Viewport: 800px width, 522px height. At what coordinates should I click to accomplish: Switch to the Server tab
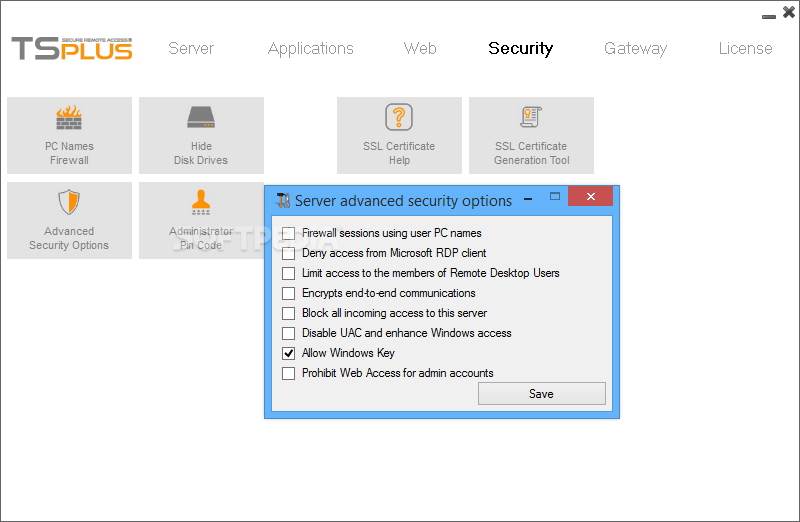[x=191, y=48]
